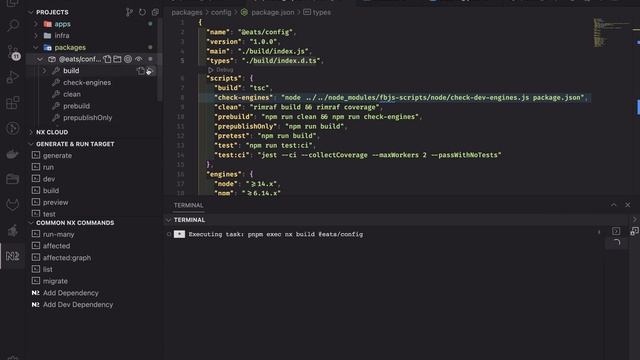Click Nx icon next to Add Dev Dependency
The image size is (640, 360).
click(36, 305)
